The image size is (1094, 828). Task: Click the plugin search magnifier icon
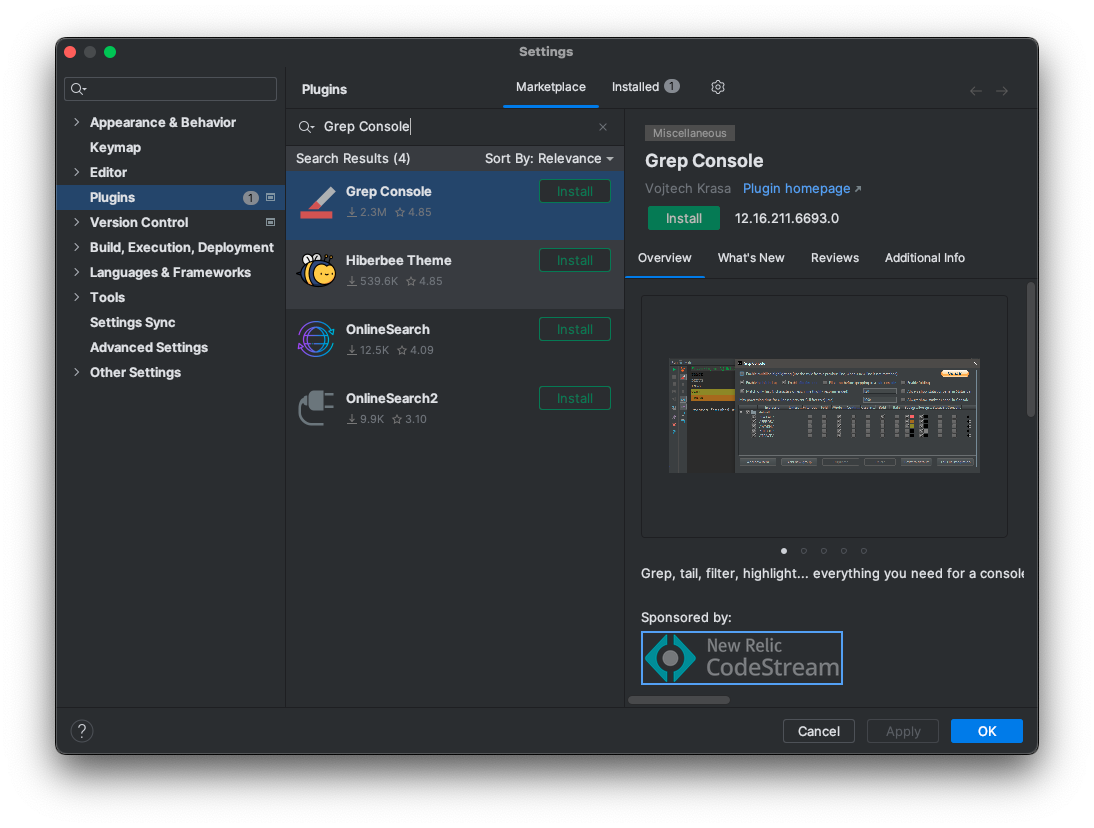coord(306,127)
